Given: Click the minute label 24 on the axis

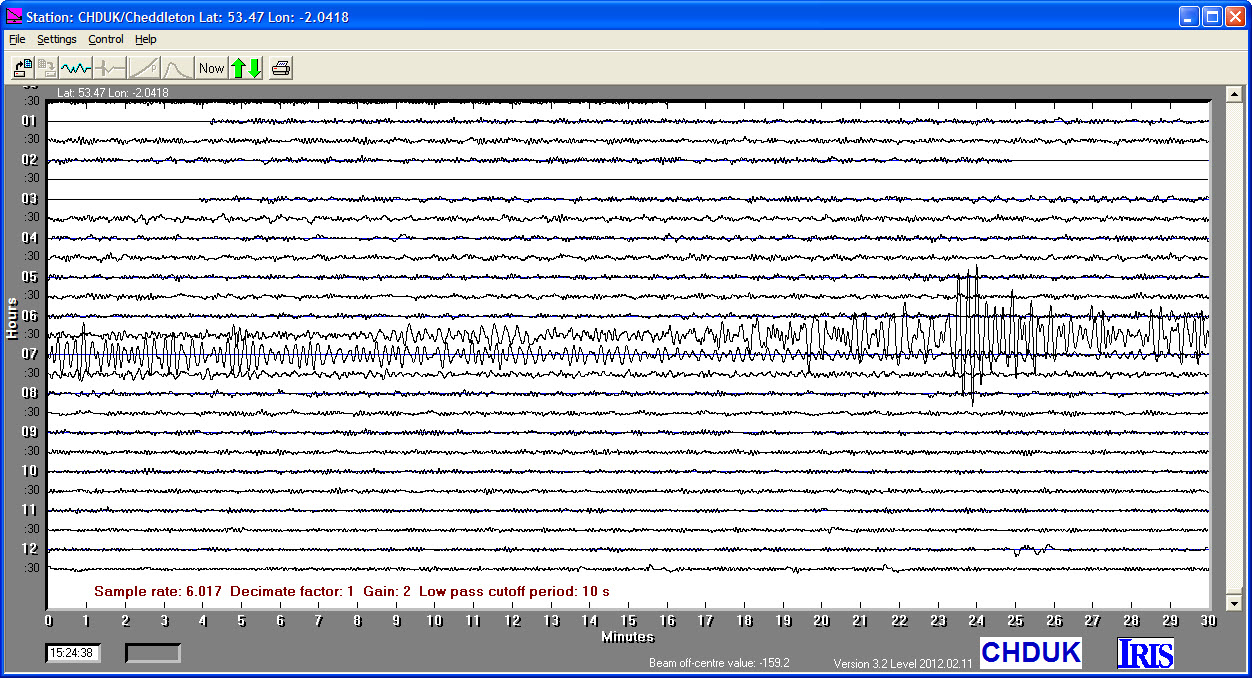Looking at the screenshot, I should 976,620.
